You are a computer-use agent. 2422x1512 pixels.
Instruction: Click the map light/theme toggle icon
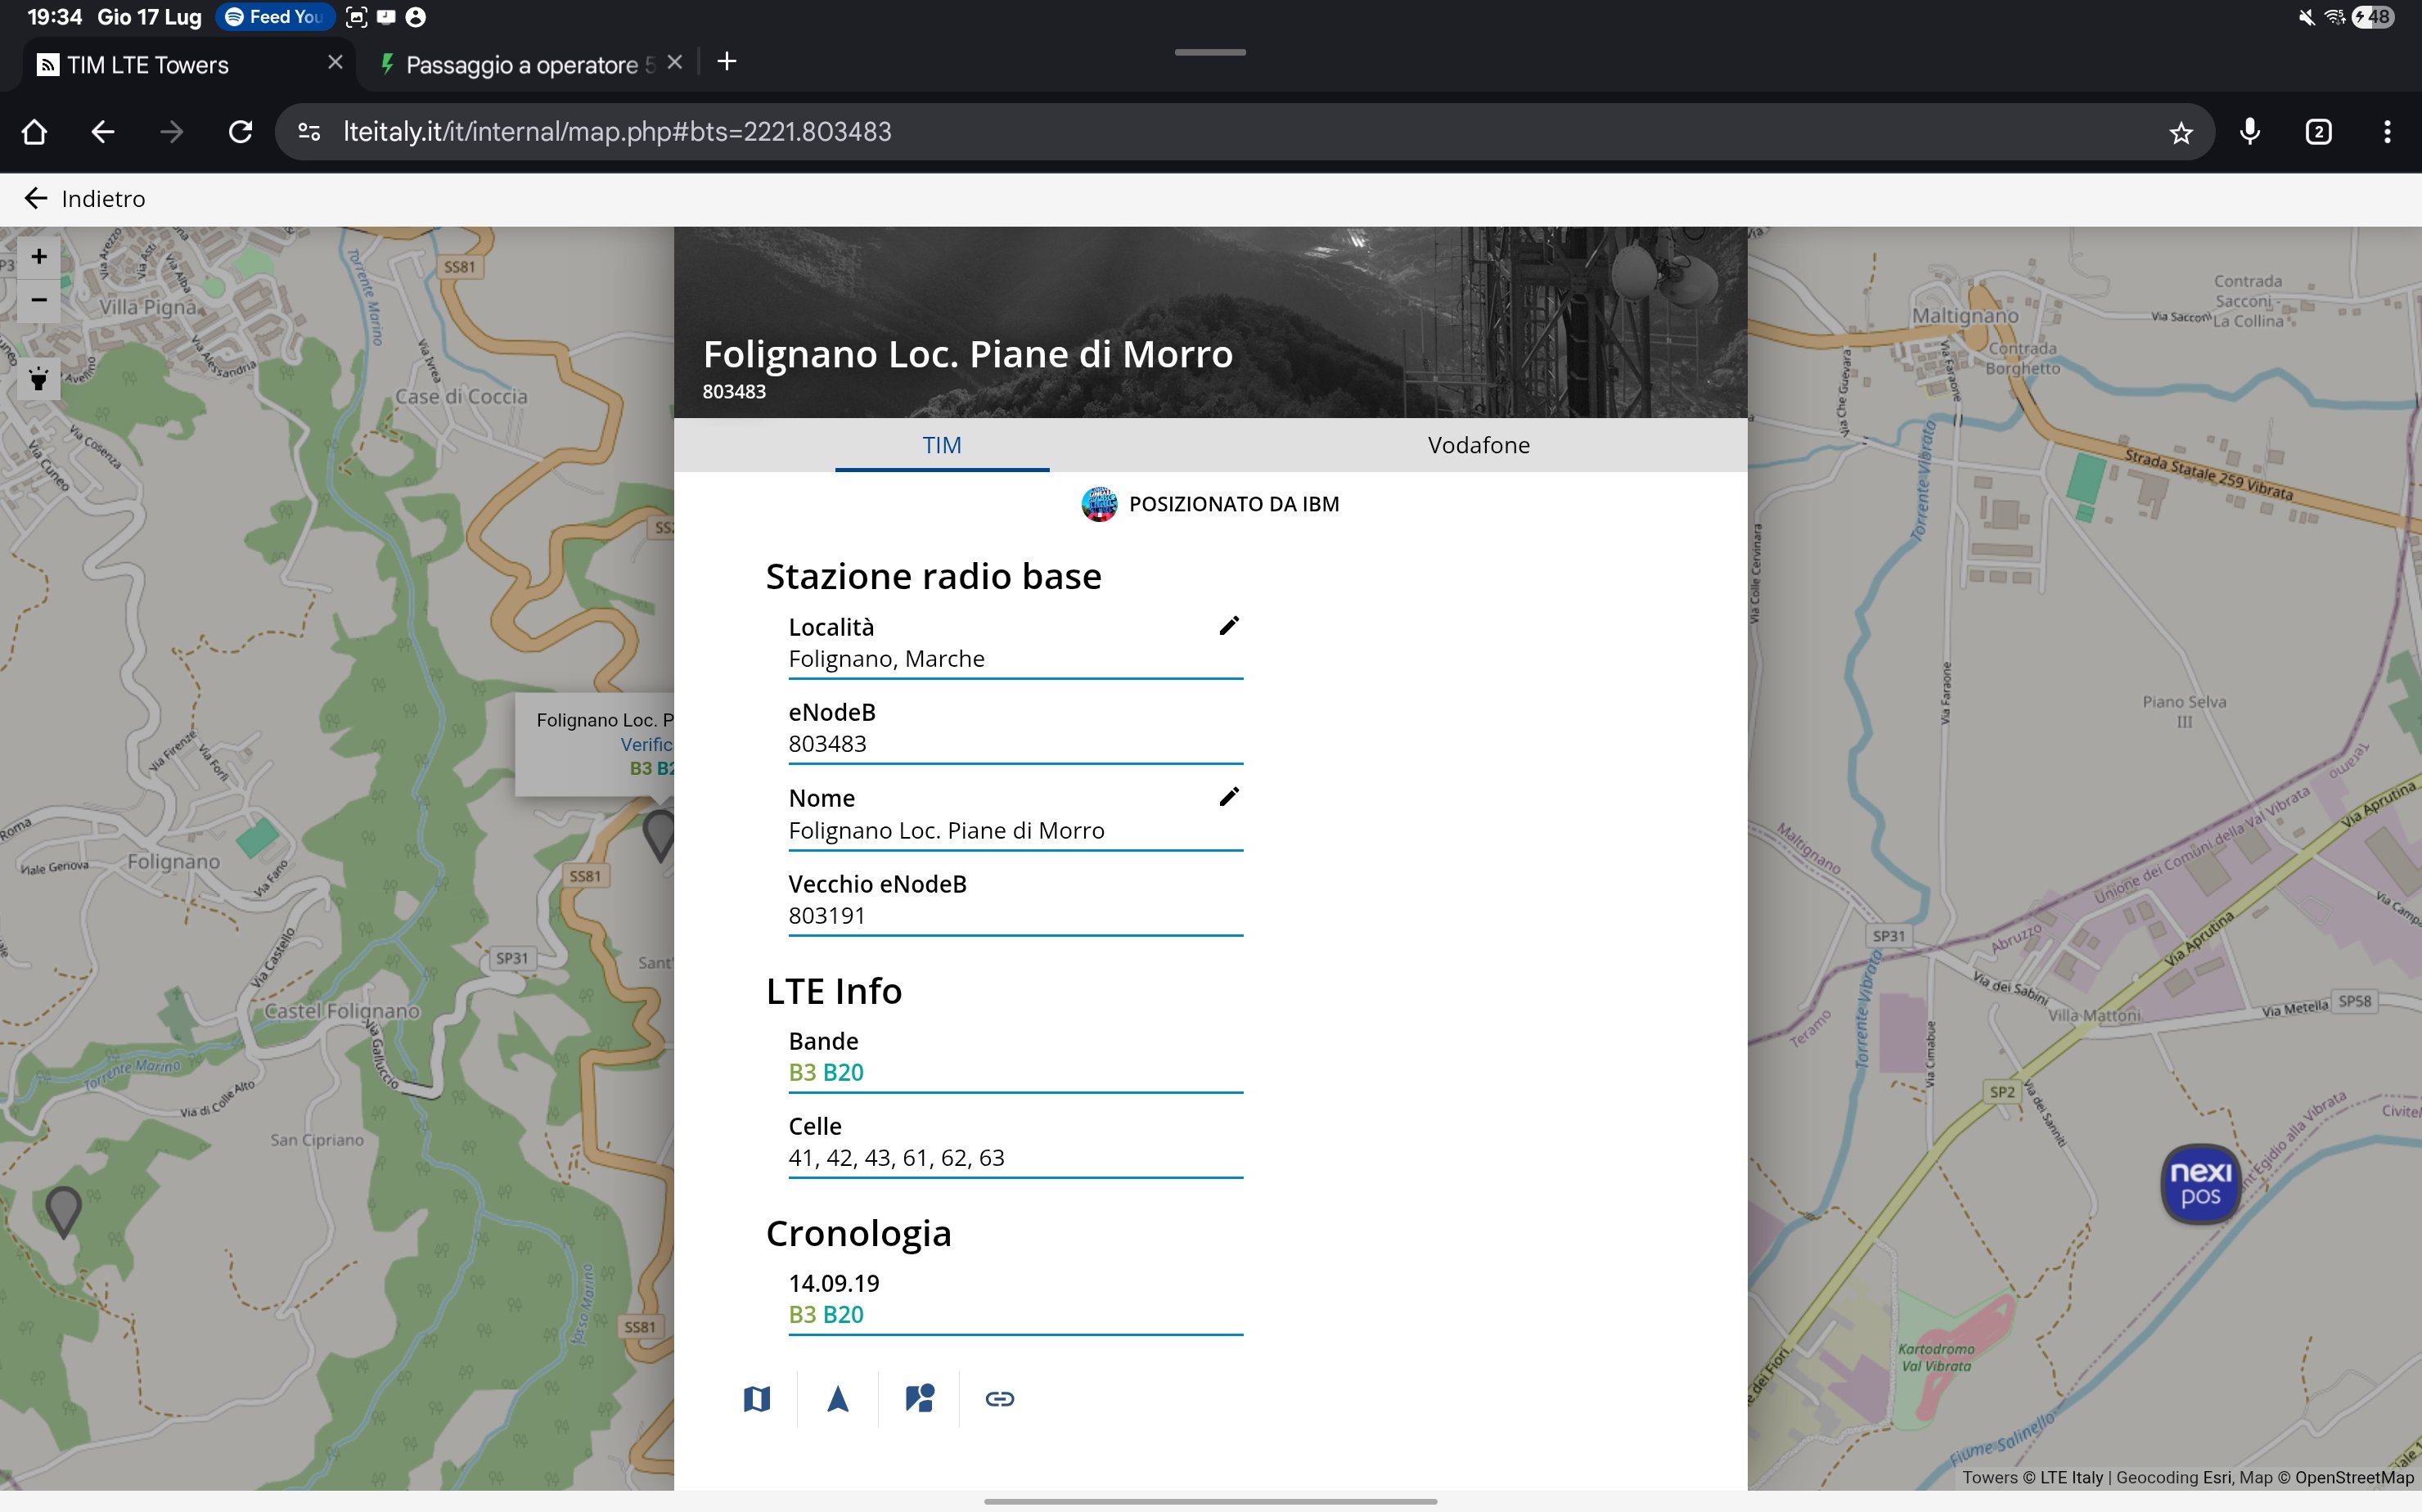38,379
